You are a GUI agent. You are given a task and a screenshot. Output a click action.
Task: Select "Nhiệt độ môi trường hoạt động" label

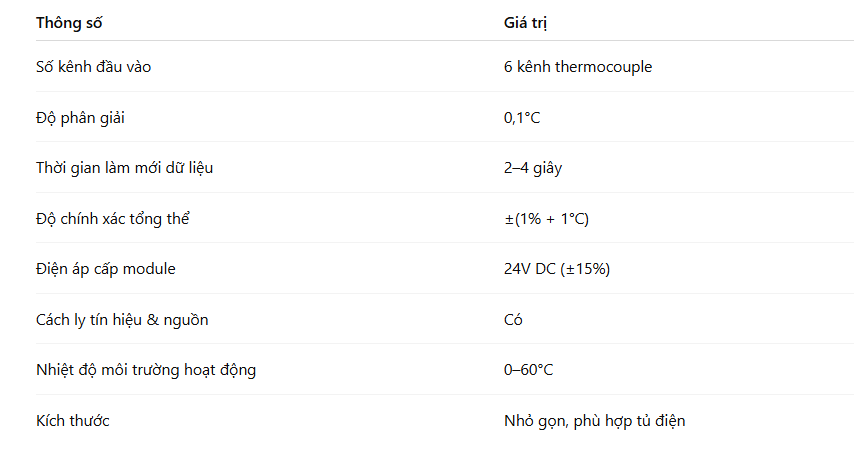coord(146,370)
